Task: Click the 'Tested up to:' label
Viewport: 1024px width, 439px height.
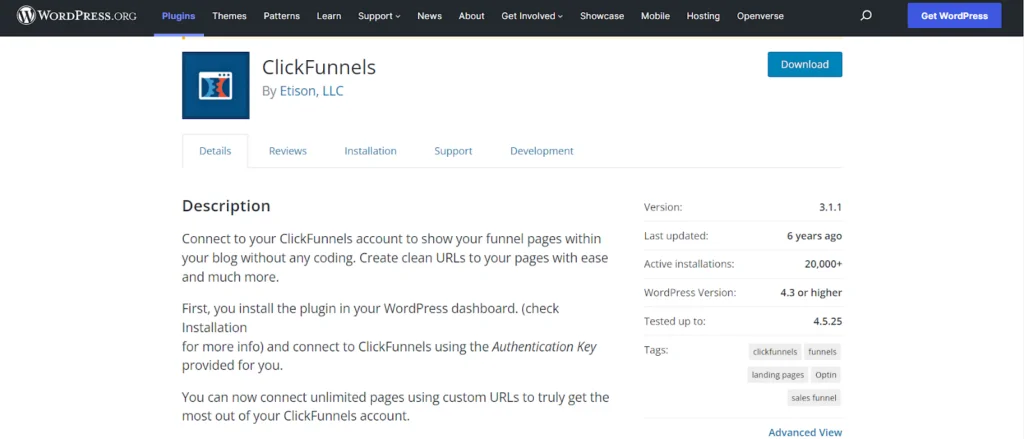Action: (x=675, y=321)
